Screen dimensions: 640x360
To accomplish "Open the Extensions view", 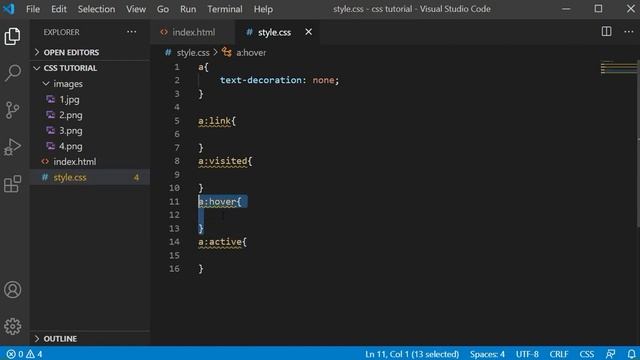I will pos(12,184).
